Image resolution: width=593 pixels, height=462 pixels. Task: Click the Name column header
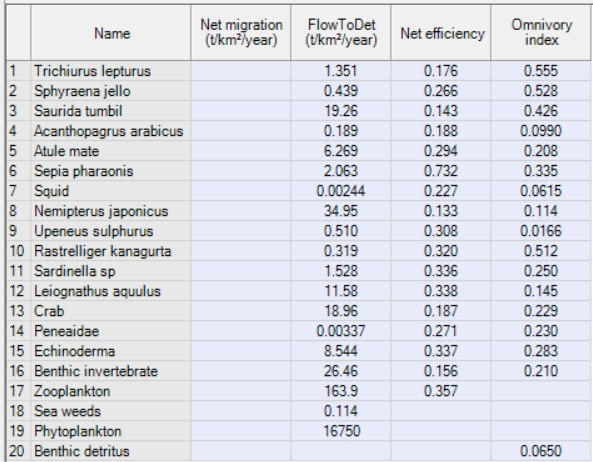coord(111,33)
